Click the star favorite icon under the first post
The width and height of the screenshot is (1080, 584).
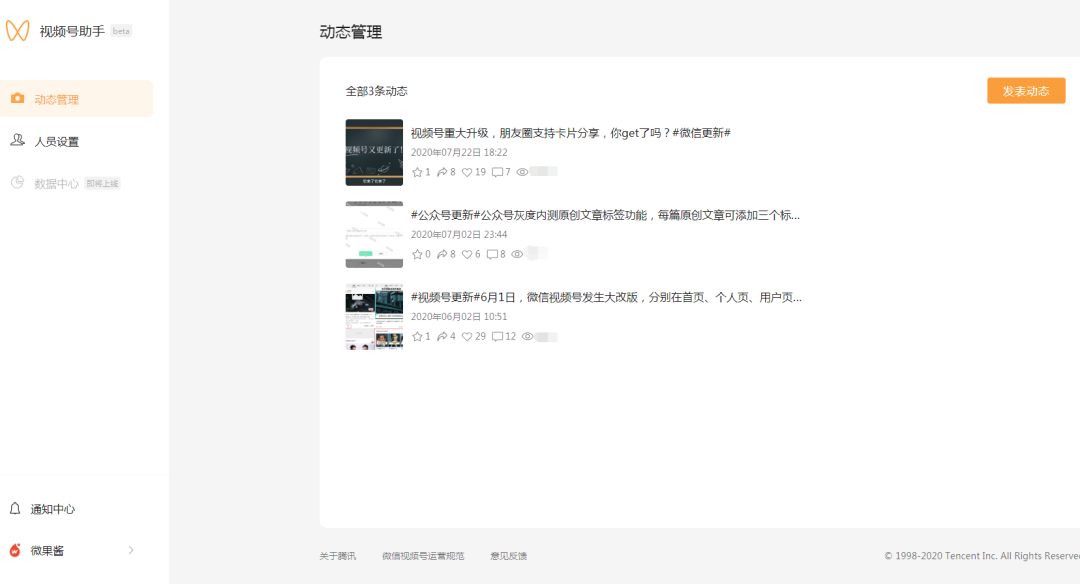pyautogui.click(x=418, y=171)
